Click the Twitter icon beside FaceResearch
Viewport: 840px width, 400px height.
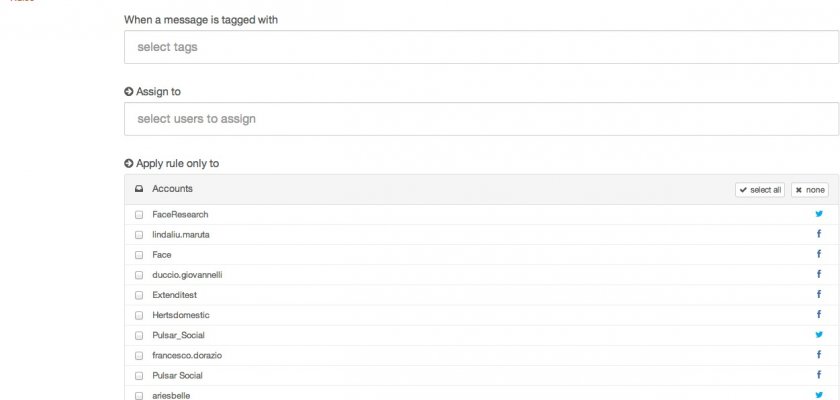819,214
